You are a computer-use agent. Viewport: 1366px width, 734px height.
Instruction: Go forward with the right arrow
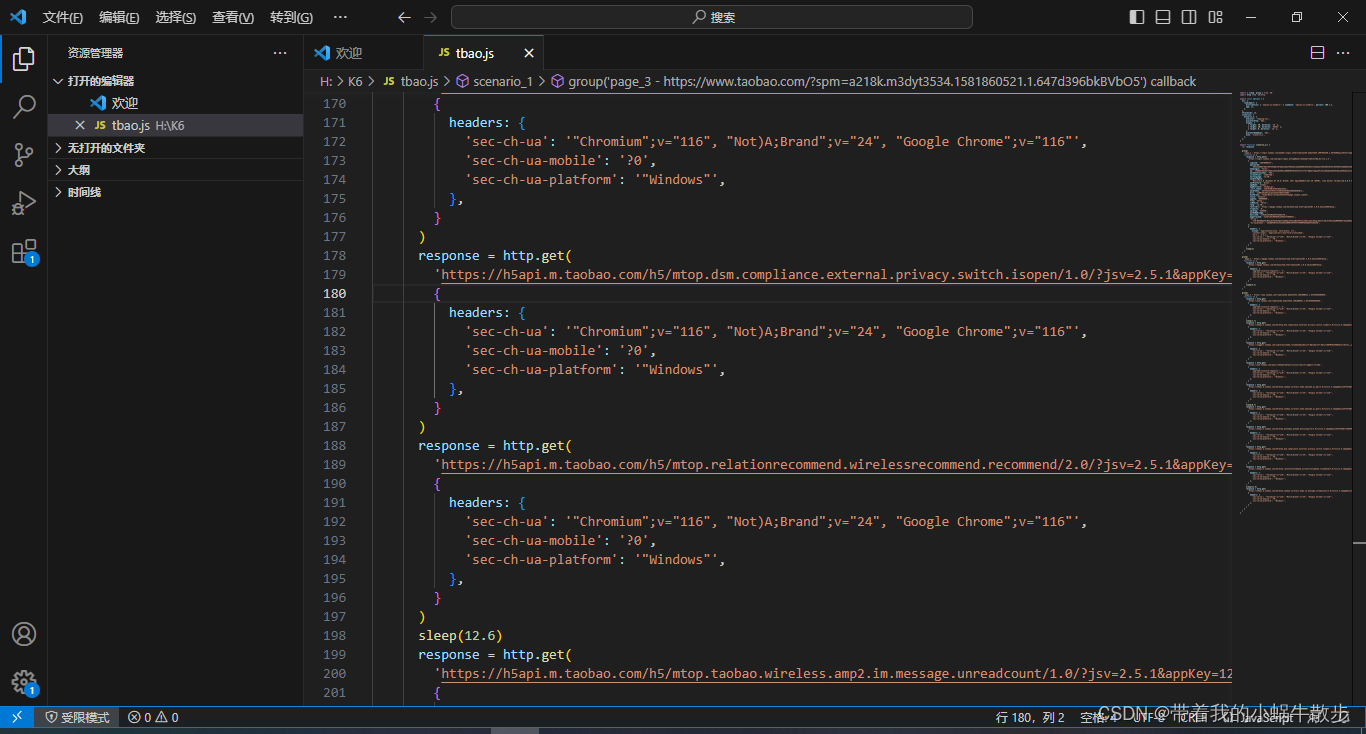pos(430,17)
